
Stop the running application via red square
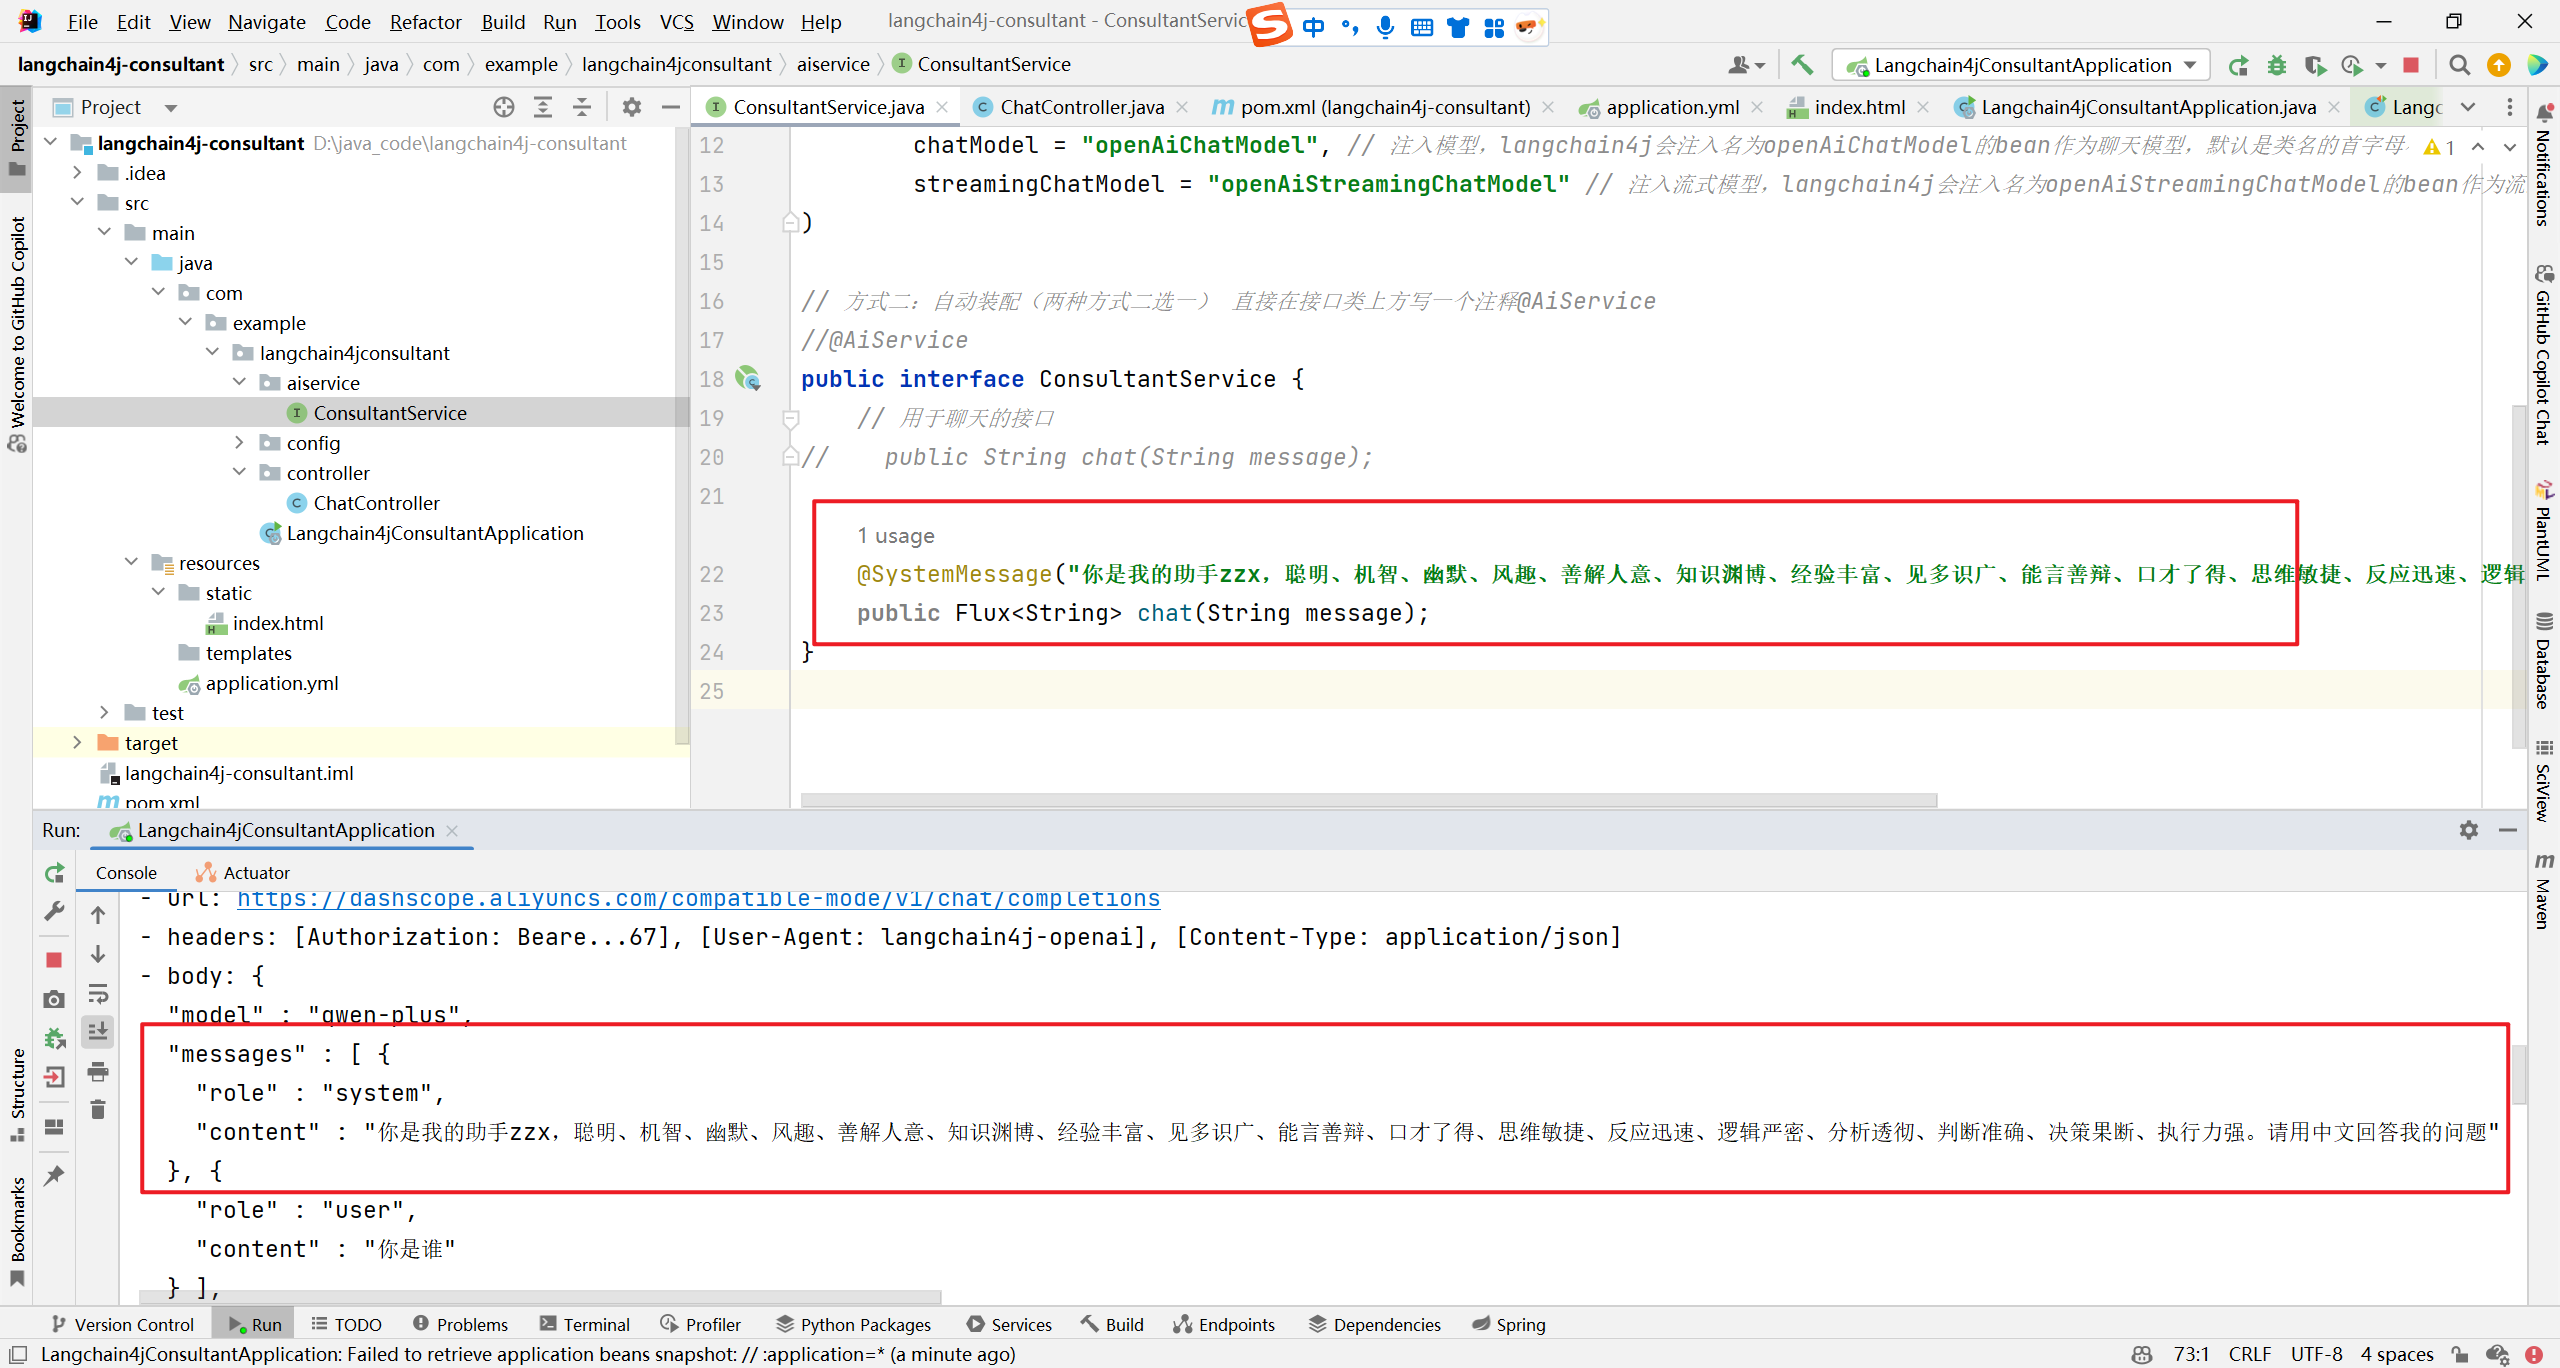(2411, 65)
